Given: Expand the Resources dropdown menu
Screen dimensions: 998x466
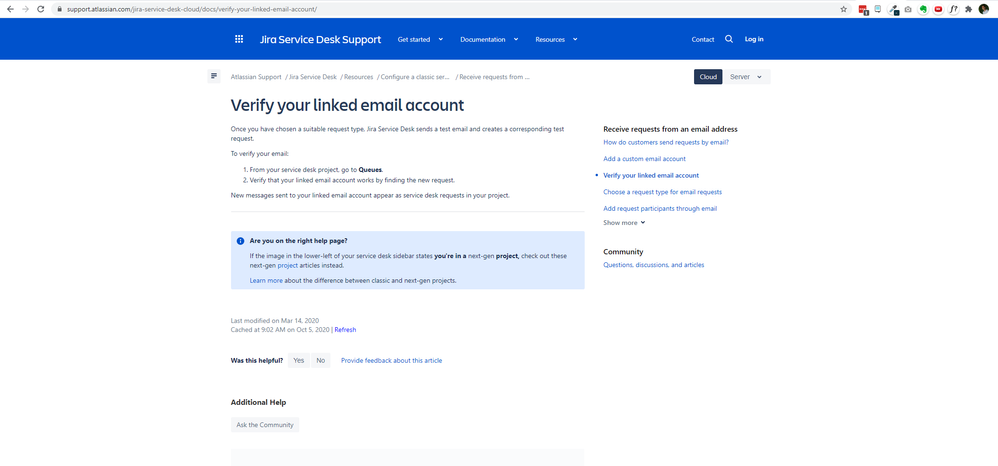Looking at the screenshot, I should (x=556, y=39).
